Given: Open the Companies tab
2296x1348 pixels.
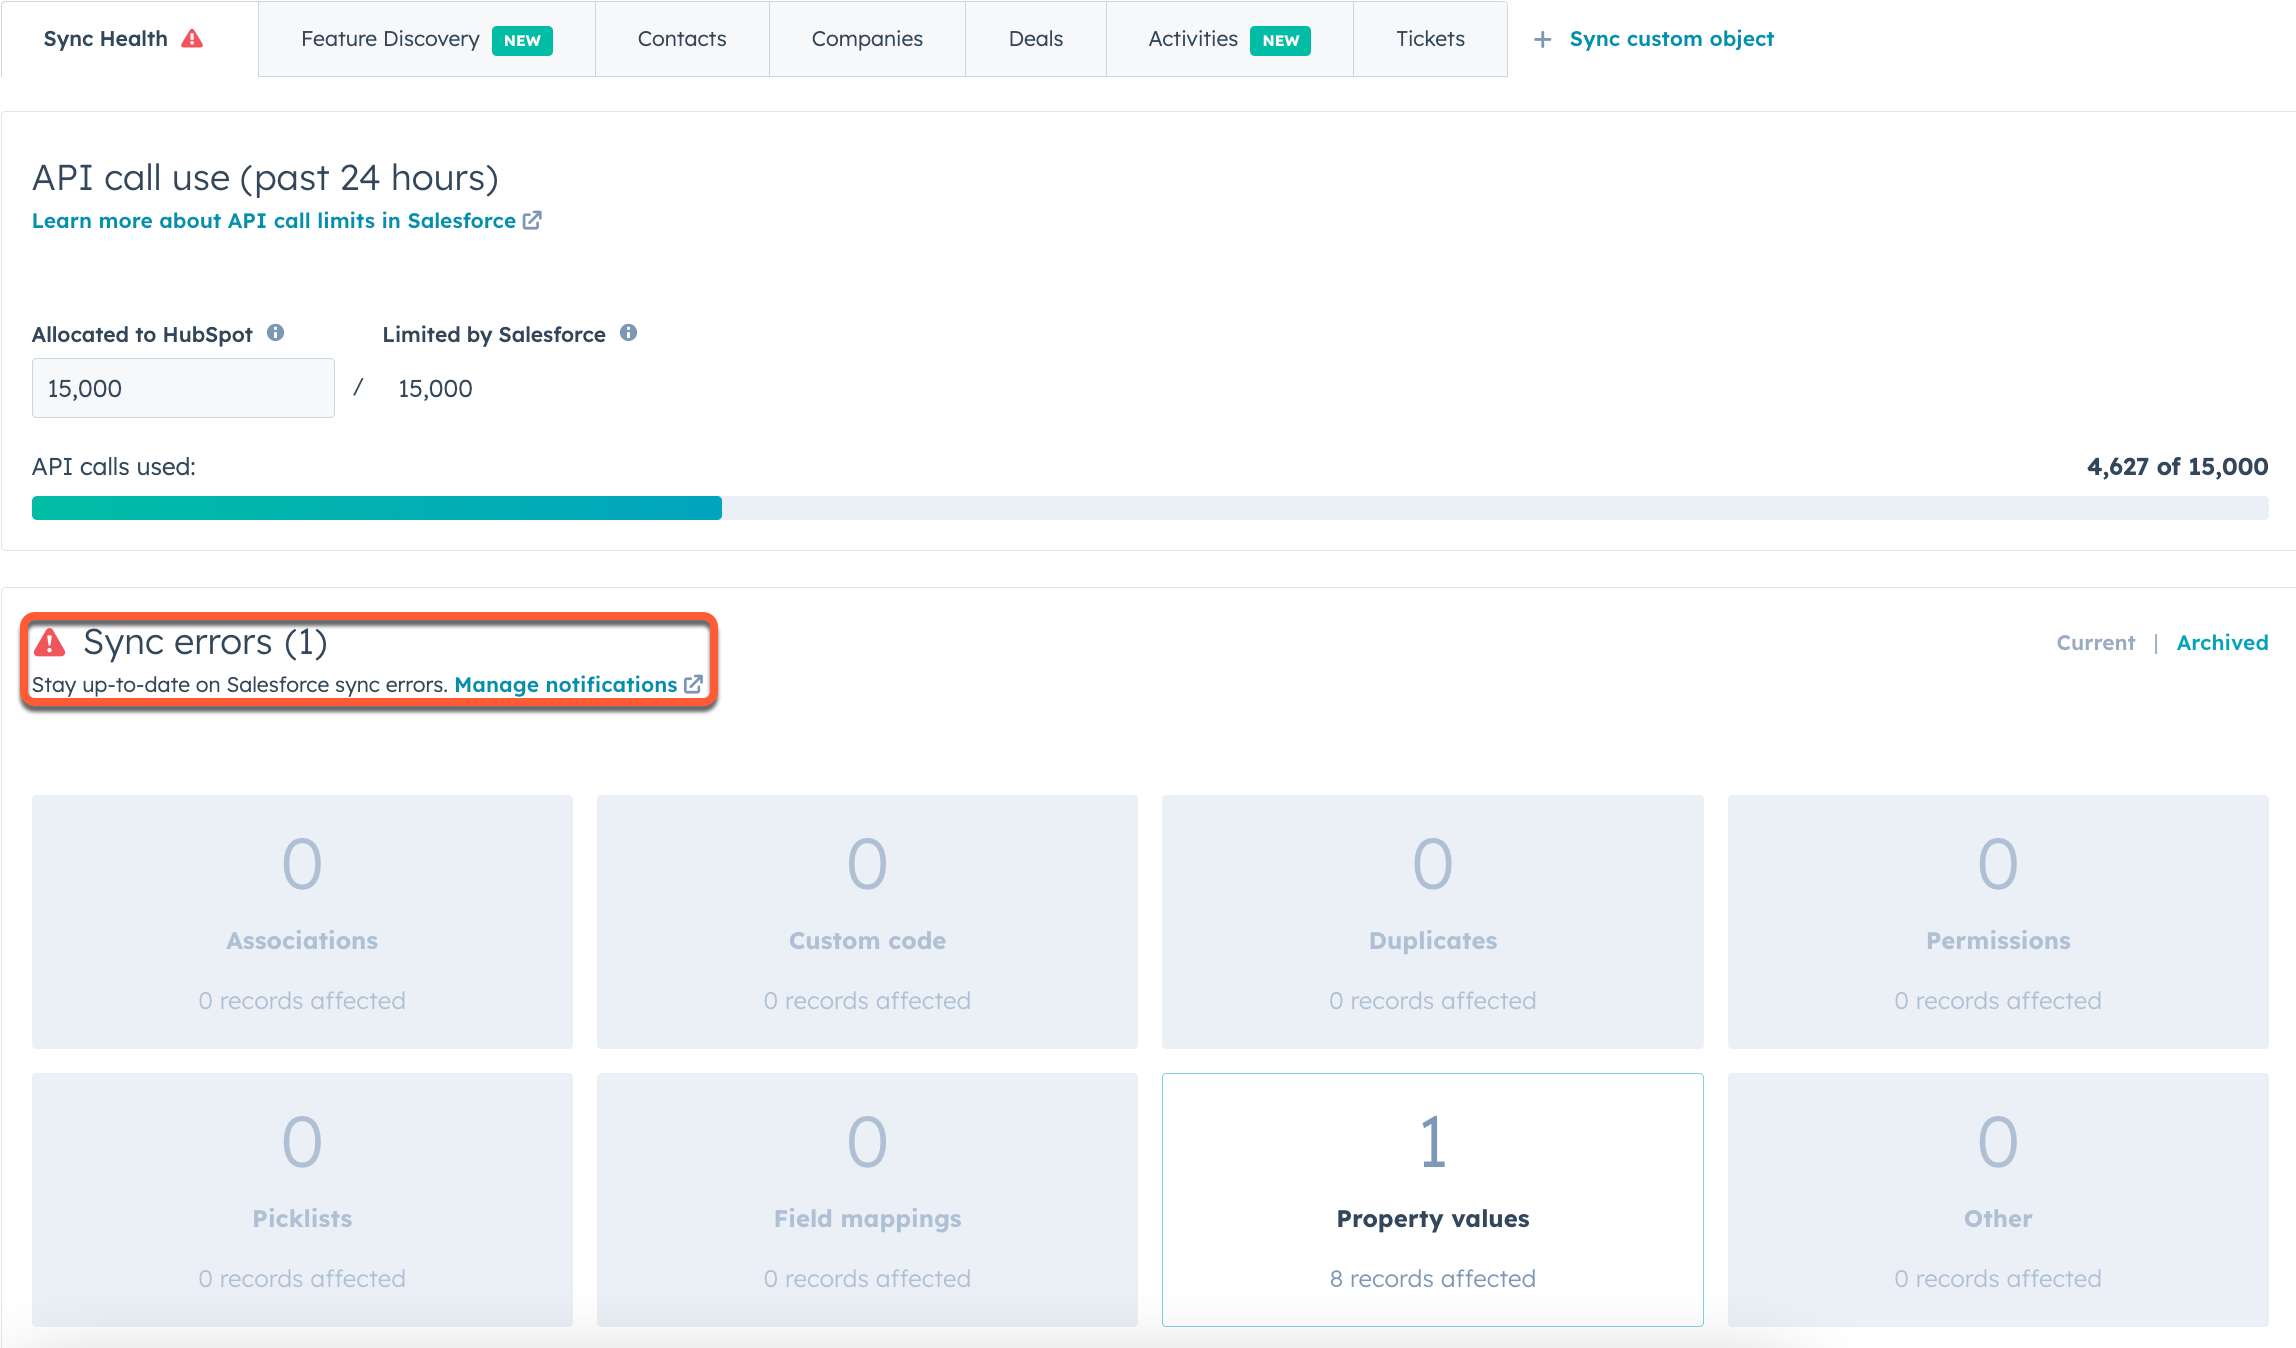Looking at the screenshot, I should pyautogui.click(x=866, y=38).
